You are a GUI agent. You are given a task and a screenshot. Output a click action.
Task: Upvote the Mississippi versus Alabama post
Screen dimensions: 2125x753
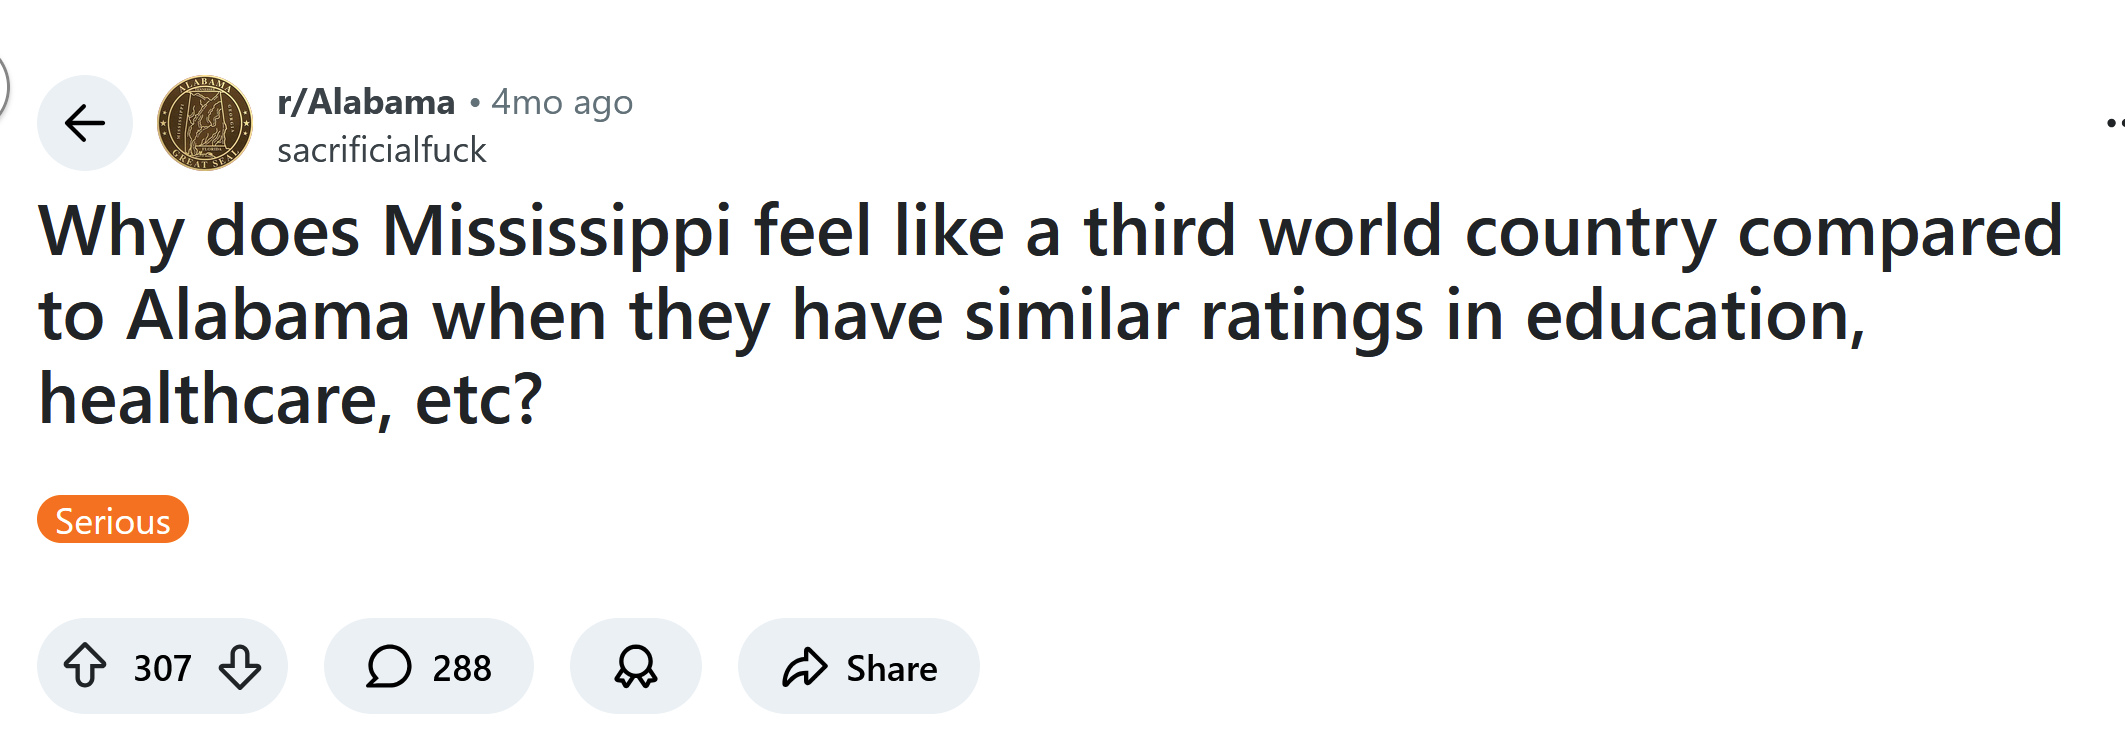(85, 666)
